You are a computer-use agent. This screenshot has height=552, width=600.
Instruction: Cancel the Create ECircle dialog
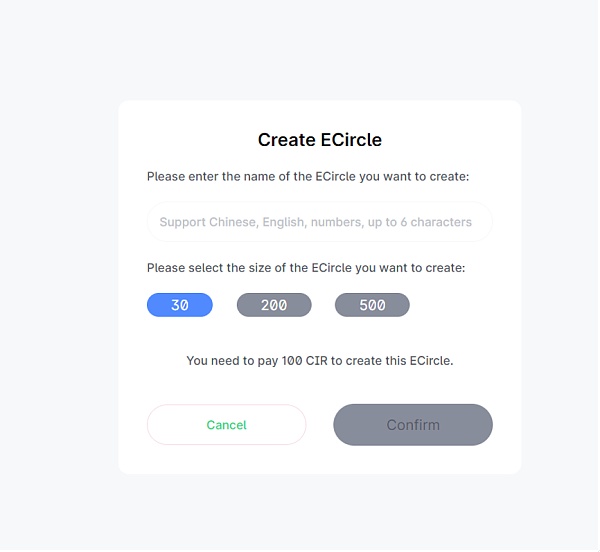click(227, 426)
